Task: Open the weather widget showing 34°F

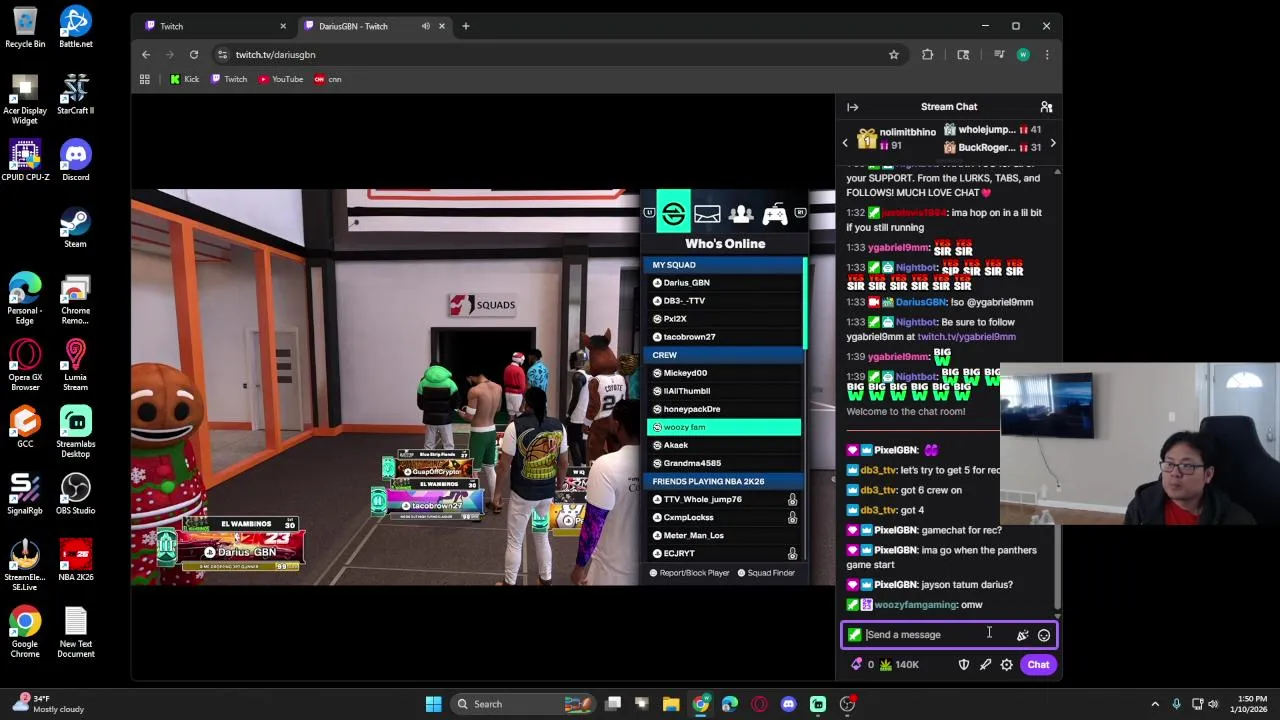Action: coord(50,704)
